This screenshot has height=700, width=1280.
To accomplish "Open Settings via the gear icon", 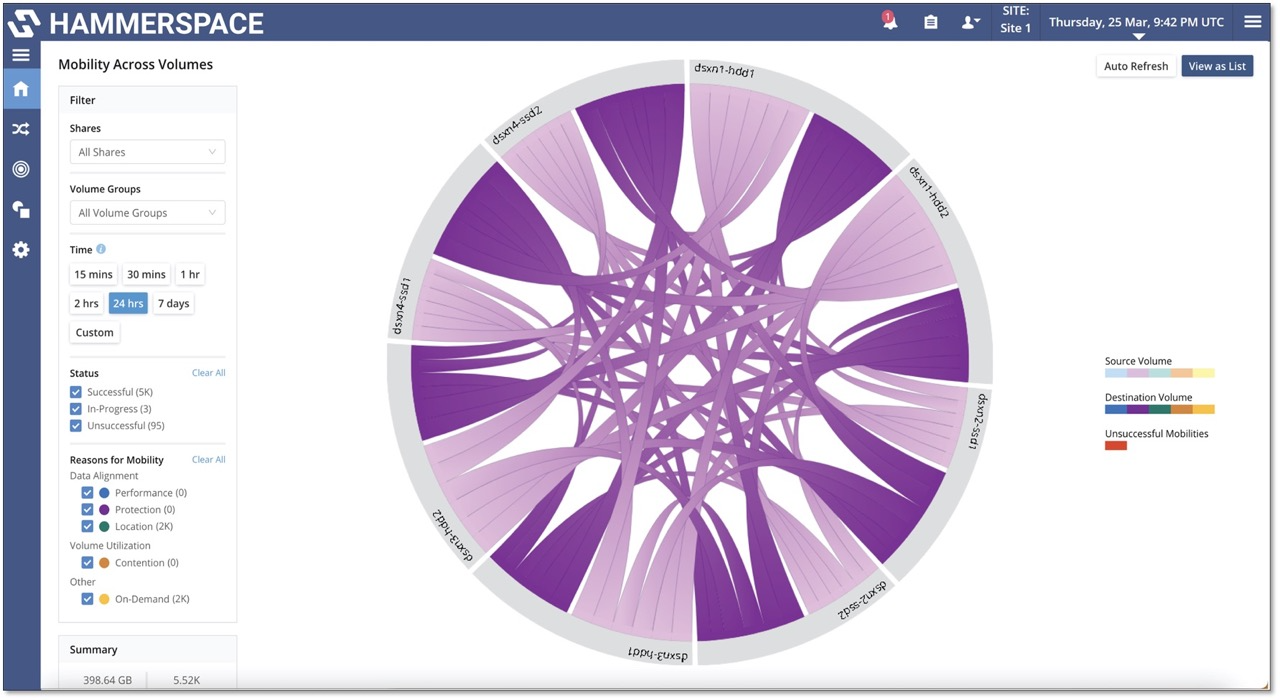I will pos(21,250).
